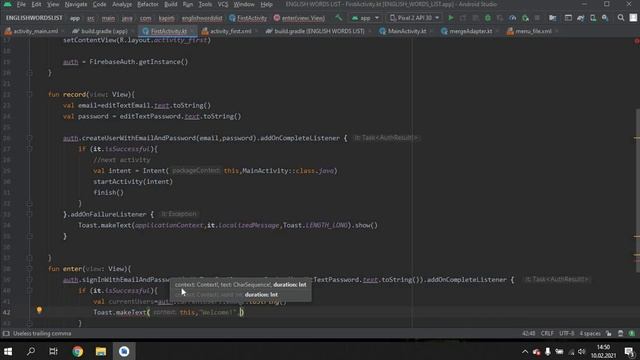The width and height of the screenshot is (640, 360).
Task: Click the 'Useless trailing comma' status message
Action: tap(42, 333)
